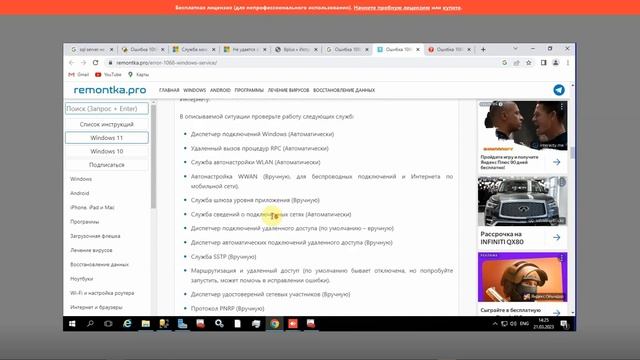Show hidden system tray icons
The height and width of the screenshot is (360, 640).
click(495, 324)
